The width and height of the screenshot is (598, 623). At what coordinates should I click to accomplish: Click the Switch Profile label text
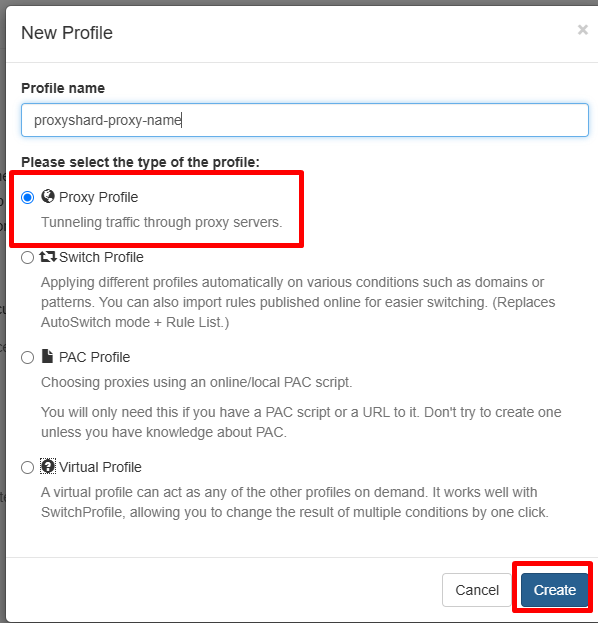[101, 257]
